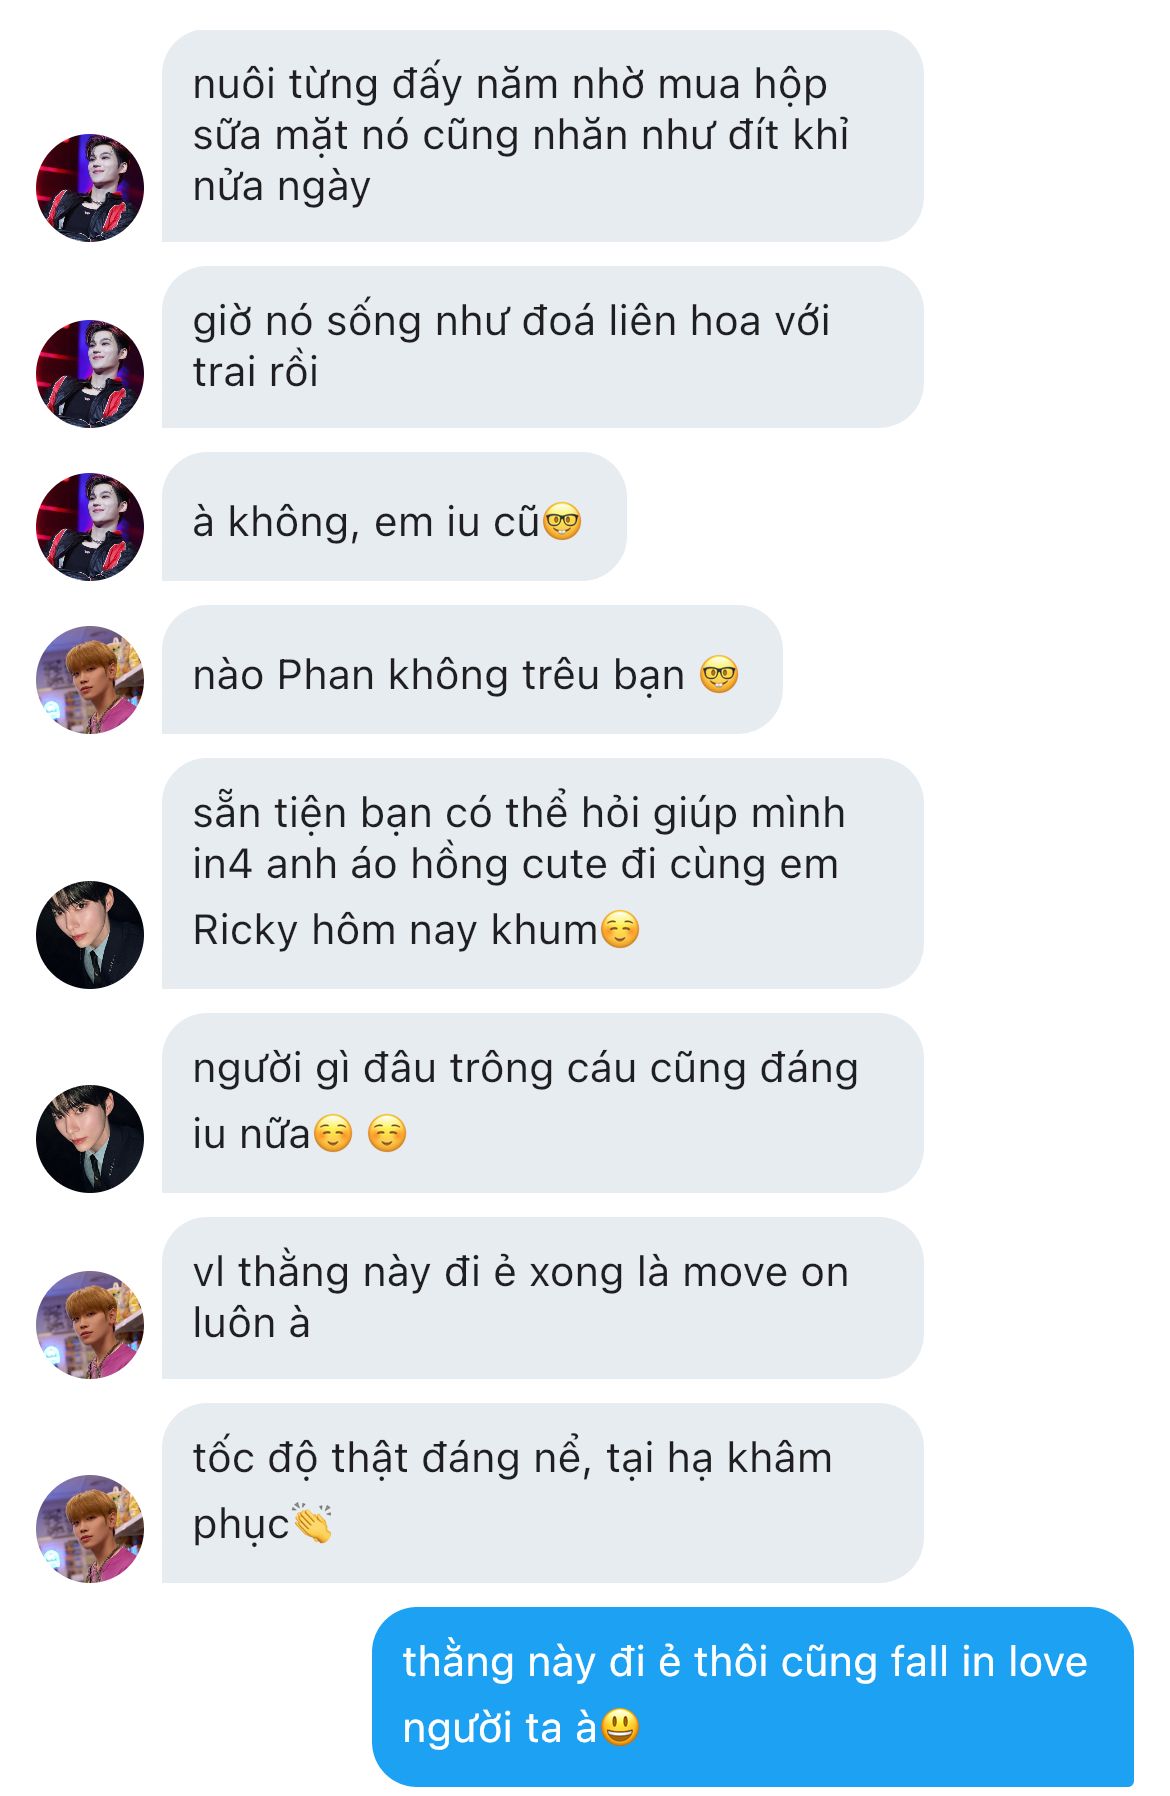Tap the "người gì đâu trông cáu" bubble
The height and width of the screenshot is (1796, 1170).
(542, 1103)
